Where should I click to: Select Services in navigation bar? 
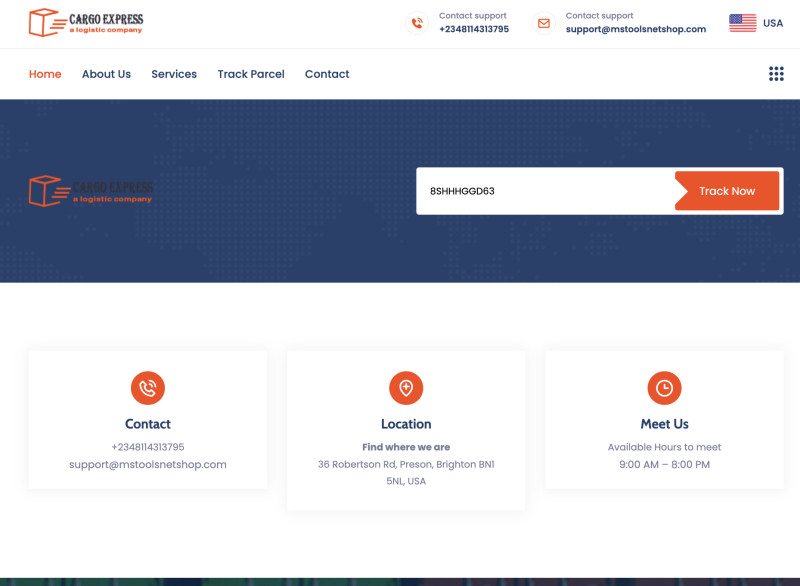pos(174,74)
